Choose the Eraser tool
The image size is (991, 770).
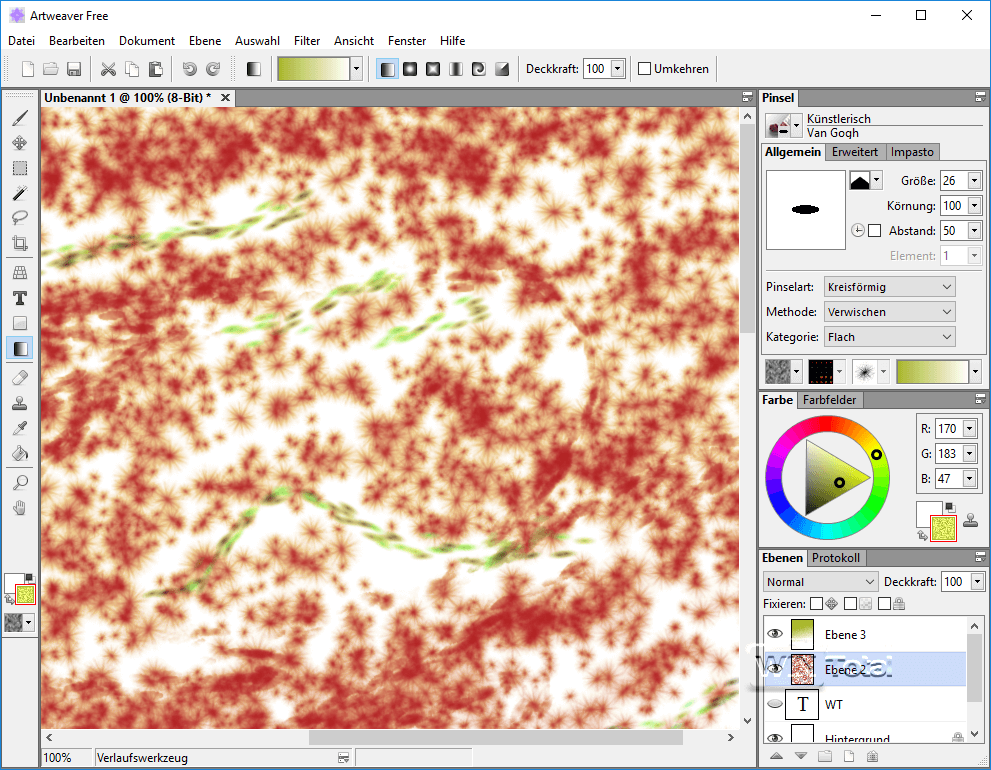19,377
